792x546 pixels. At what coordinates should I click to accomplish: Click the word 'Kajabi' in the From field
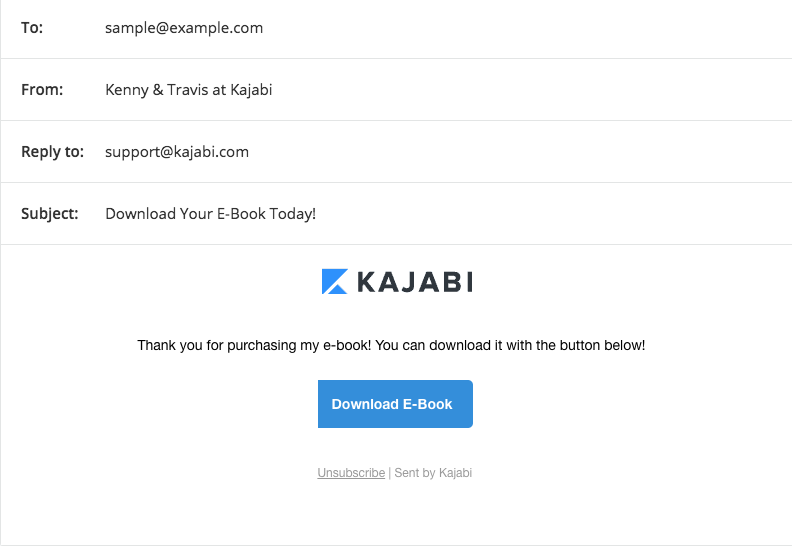click(251, 90)
